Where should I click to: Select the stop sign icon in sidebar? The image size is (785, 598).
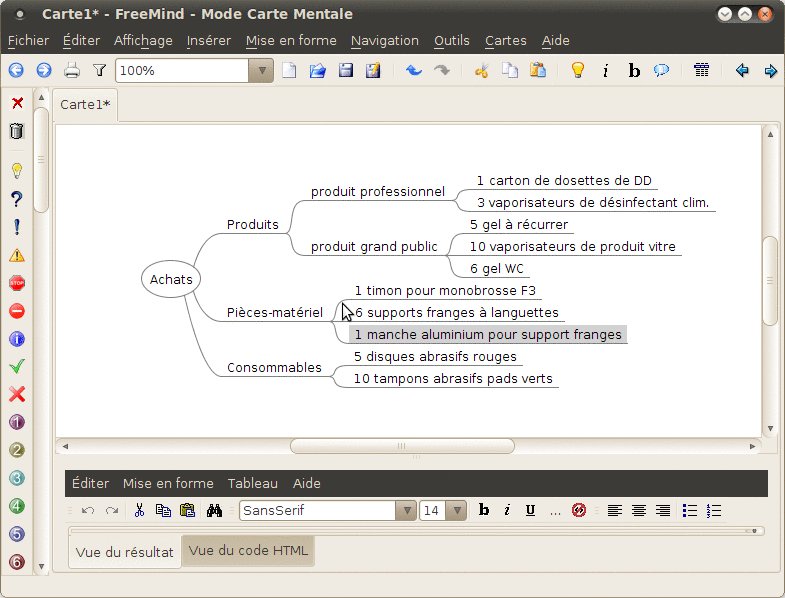click(x=17, y=283)
